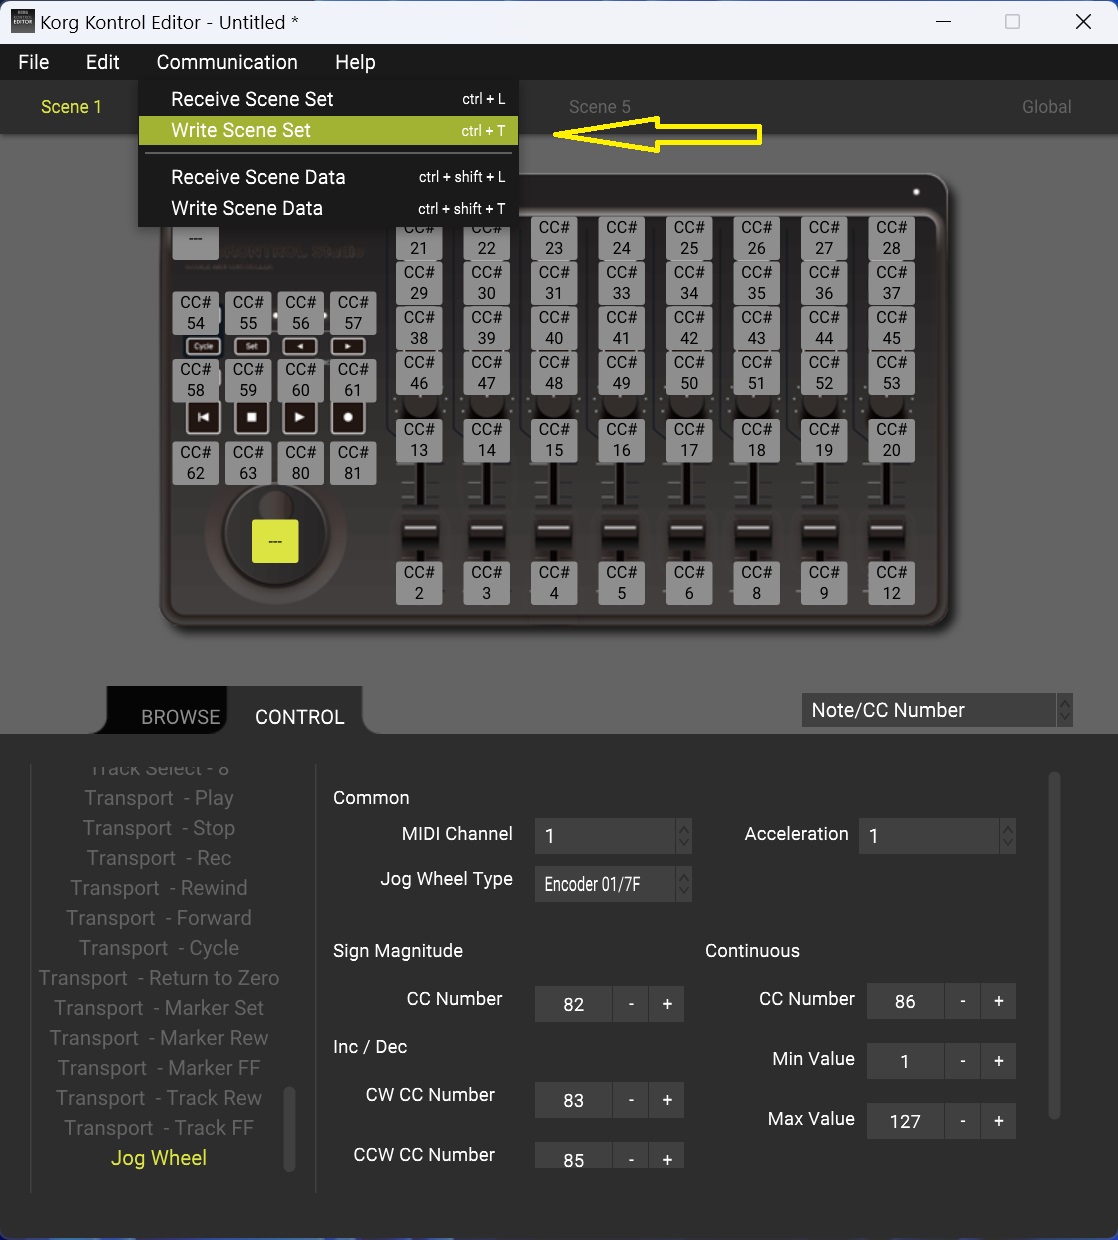Screen dimensions: 1118x1240
Task: Switch to the BROWSE tab
Action: [x=180, y=717]
